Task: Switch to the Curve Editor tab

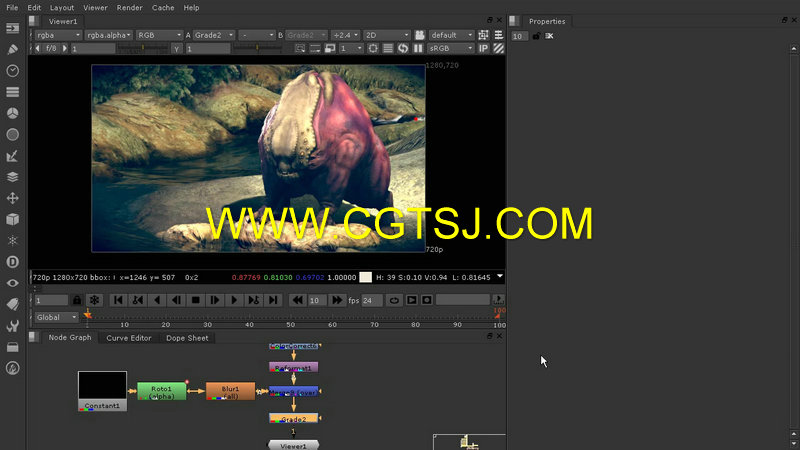Action: click(129, 338)
